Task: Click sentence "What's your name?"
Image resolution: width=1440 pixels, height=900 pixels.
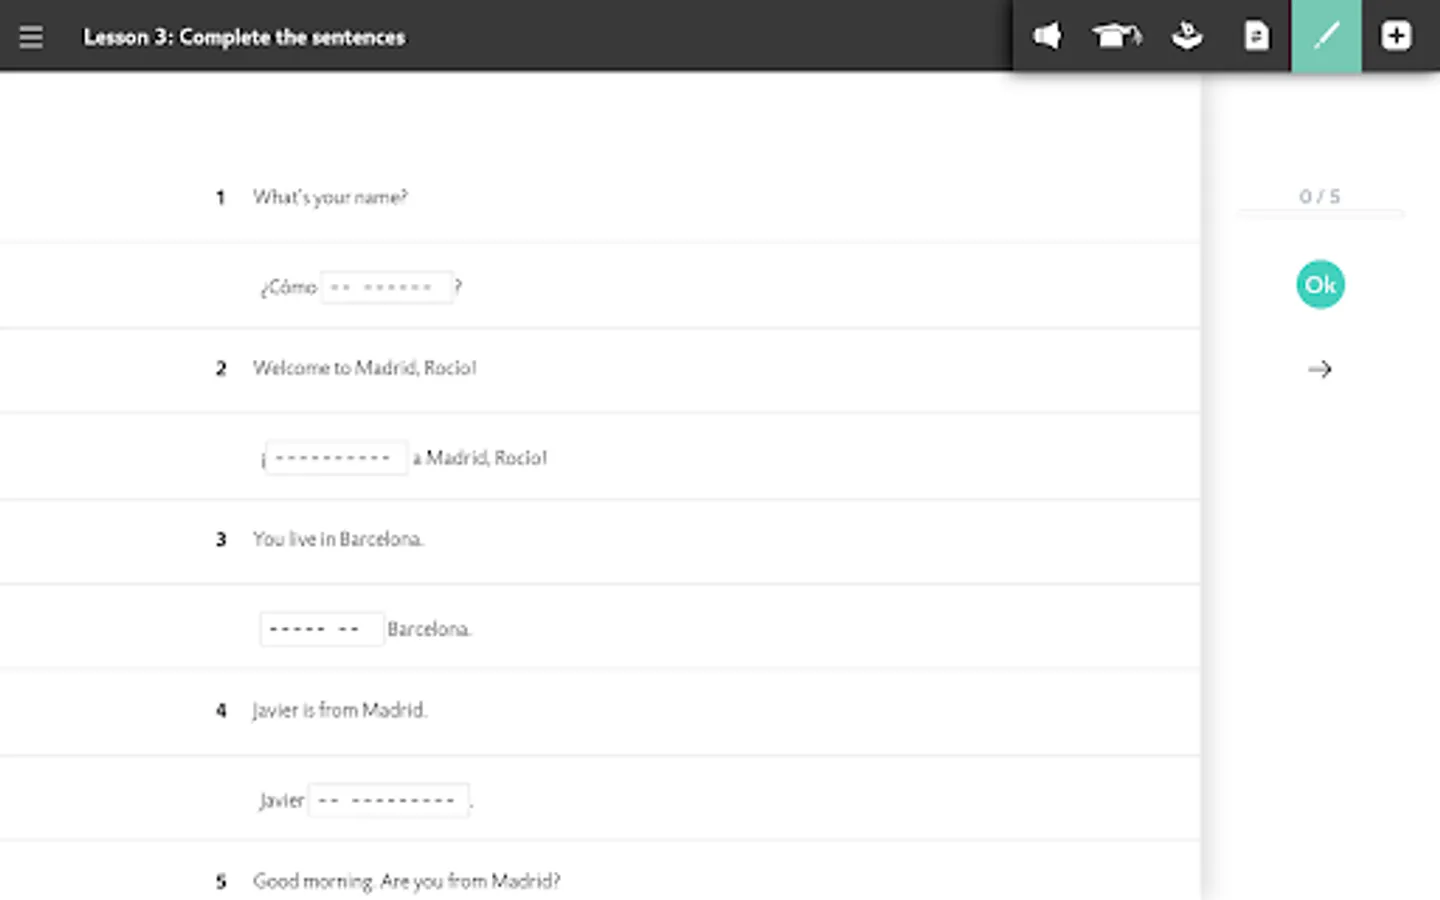Action: [x=330, y=197]
